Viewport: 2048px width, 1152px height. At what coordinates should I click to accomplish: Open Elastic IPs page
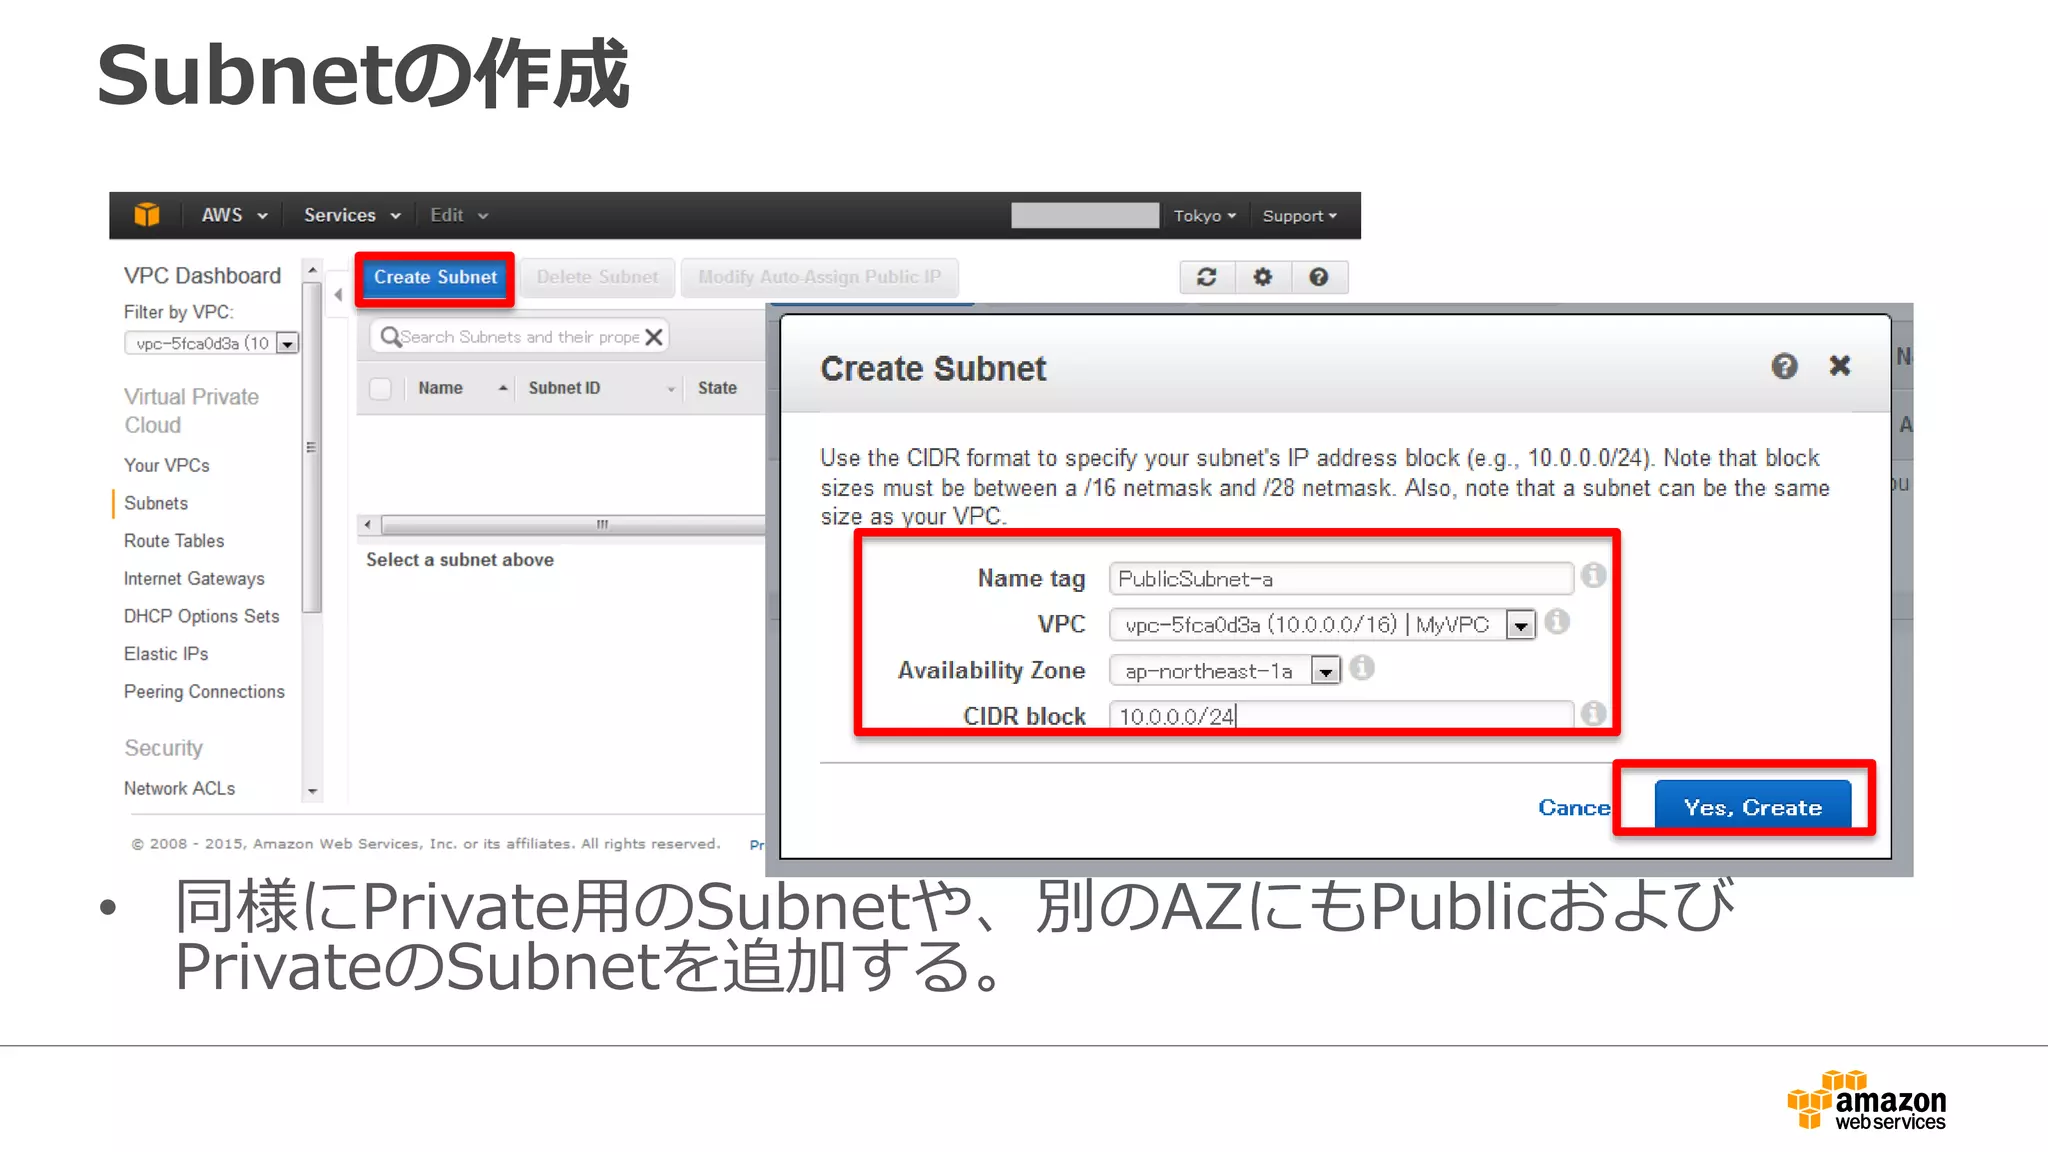click(166, 654)
